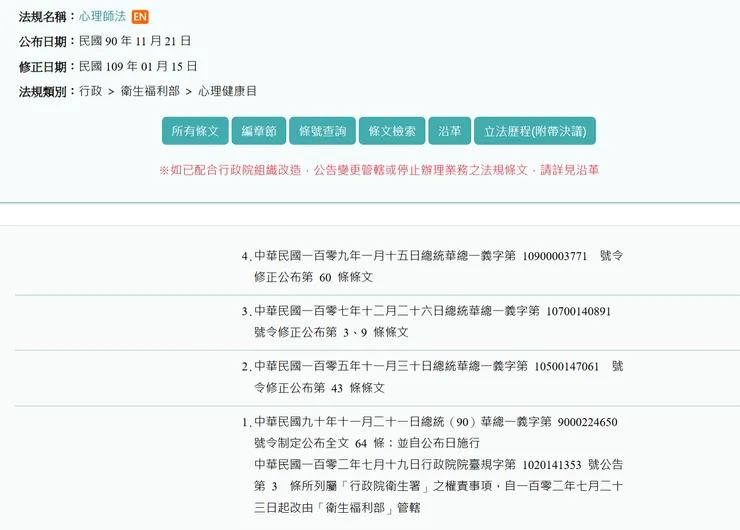Click the 修正日期 value 民國 109 年
This screenshot has height=530, width=740.
[138, 67]
